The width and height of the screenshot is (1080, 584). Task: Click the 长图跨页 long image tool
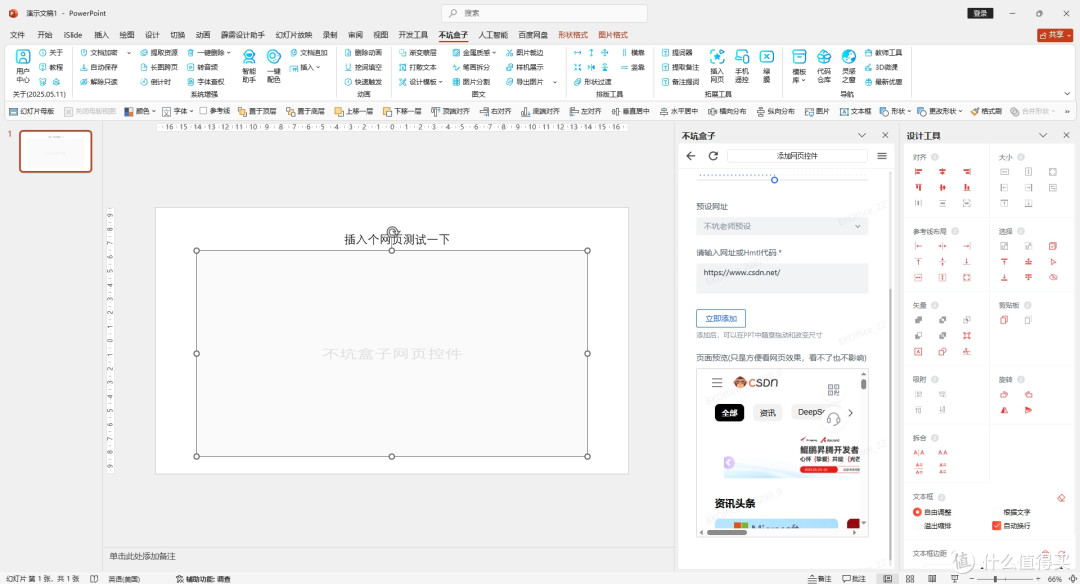click(159, 67)
